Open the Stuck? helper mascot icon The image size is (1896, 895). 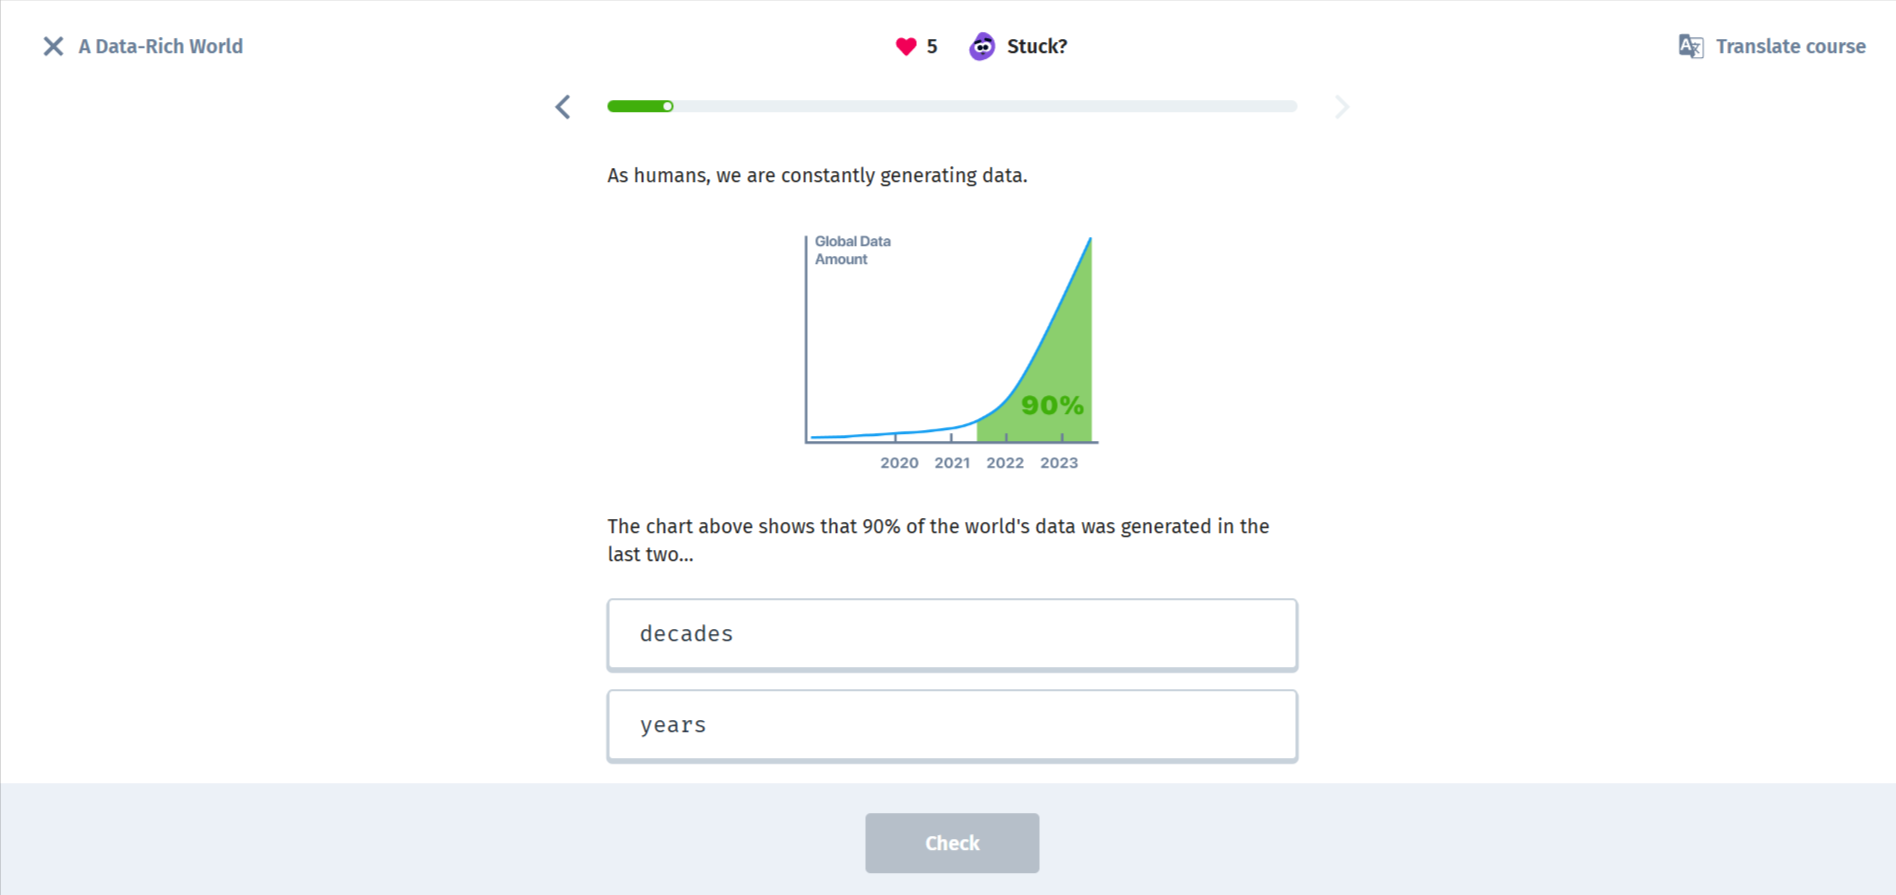pos(982,46)
